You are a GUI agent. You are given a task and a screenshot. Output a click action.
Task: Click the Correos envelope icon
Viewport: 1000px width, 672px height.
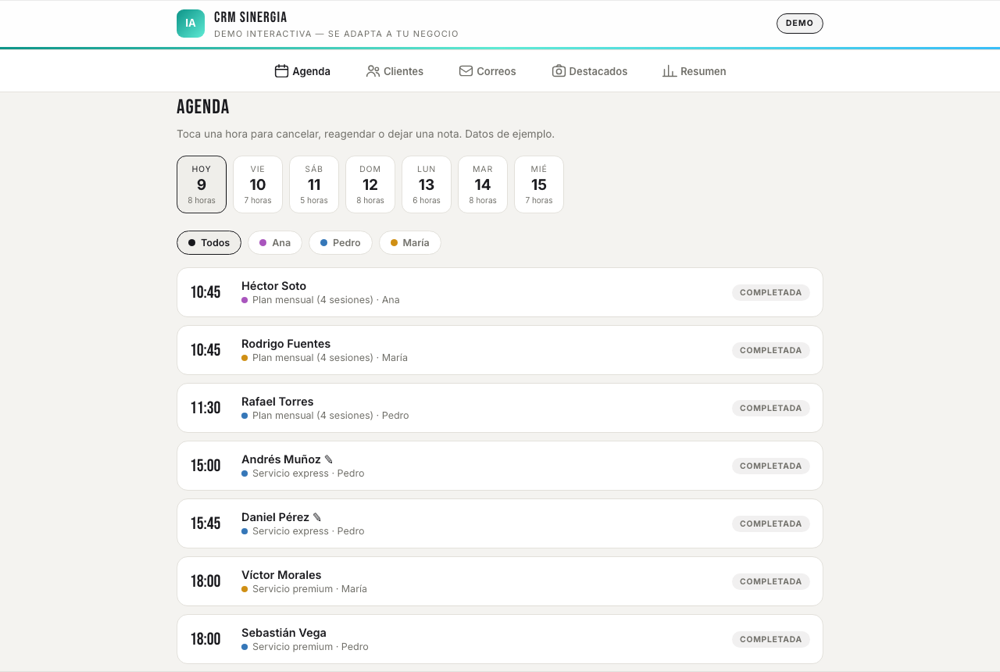[x=466, y=71]
